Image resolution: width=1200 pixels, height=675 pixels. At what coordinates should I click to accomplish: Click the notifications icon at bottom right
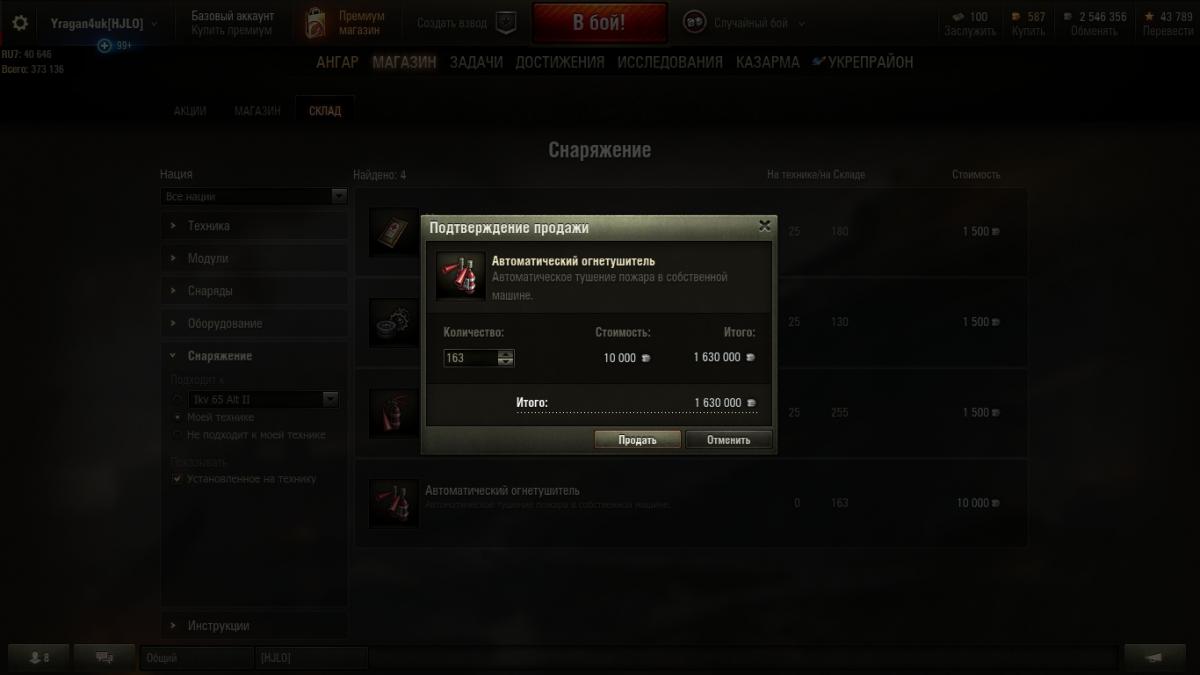tap(1154, 657)
